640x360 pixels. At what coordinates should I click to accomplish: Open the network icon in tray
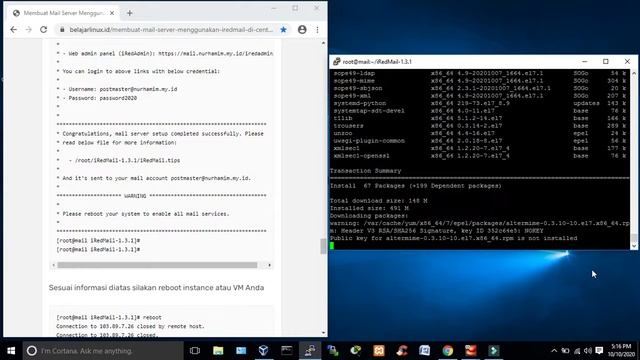(577, 351)
